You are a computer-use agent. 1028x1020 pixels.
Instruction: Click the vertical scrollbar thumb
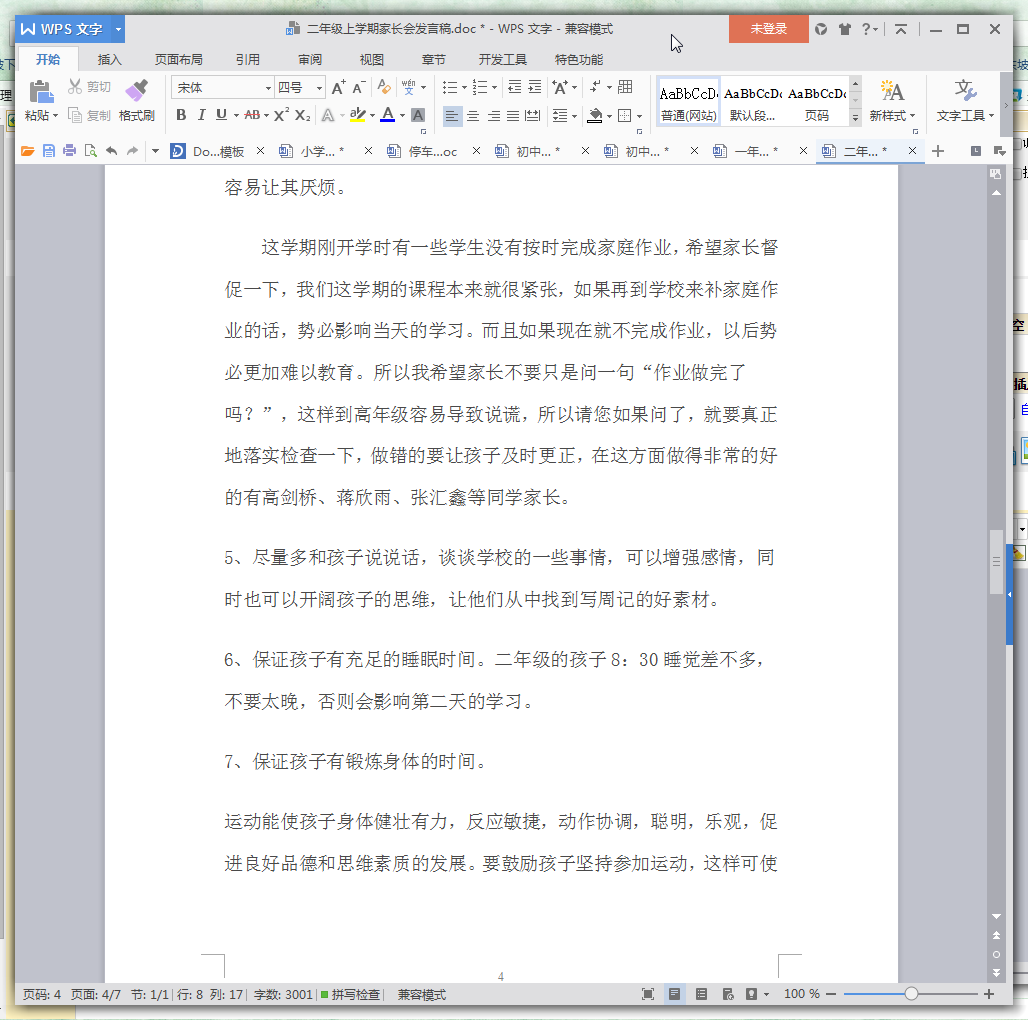[x=996, y=561]
